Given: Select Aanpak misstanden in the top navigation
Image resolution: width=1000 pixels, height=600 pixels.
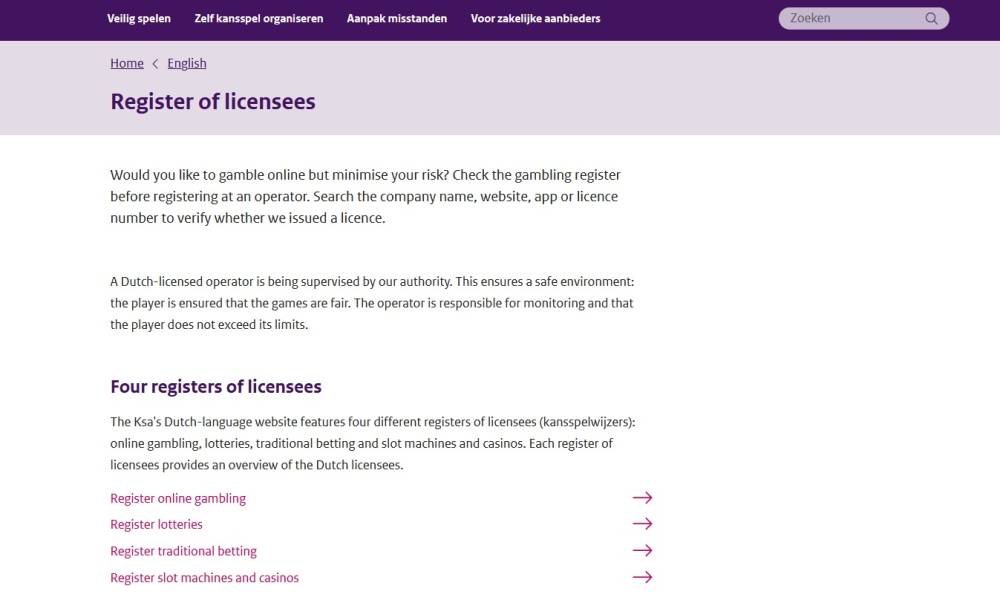Looking at the screenshot, I should 397,18.
